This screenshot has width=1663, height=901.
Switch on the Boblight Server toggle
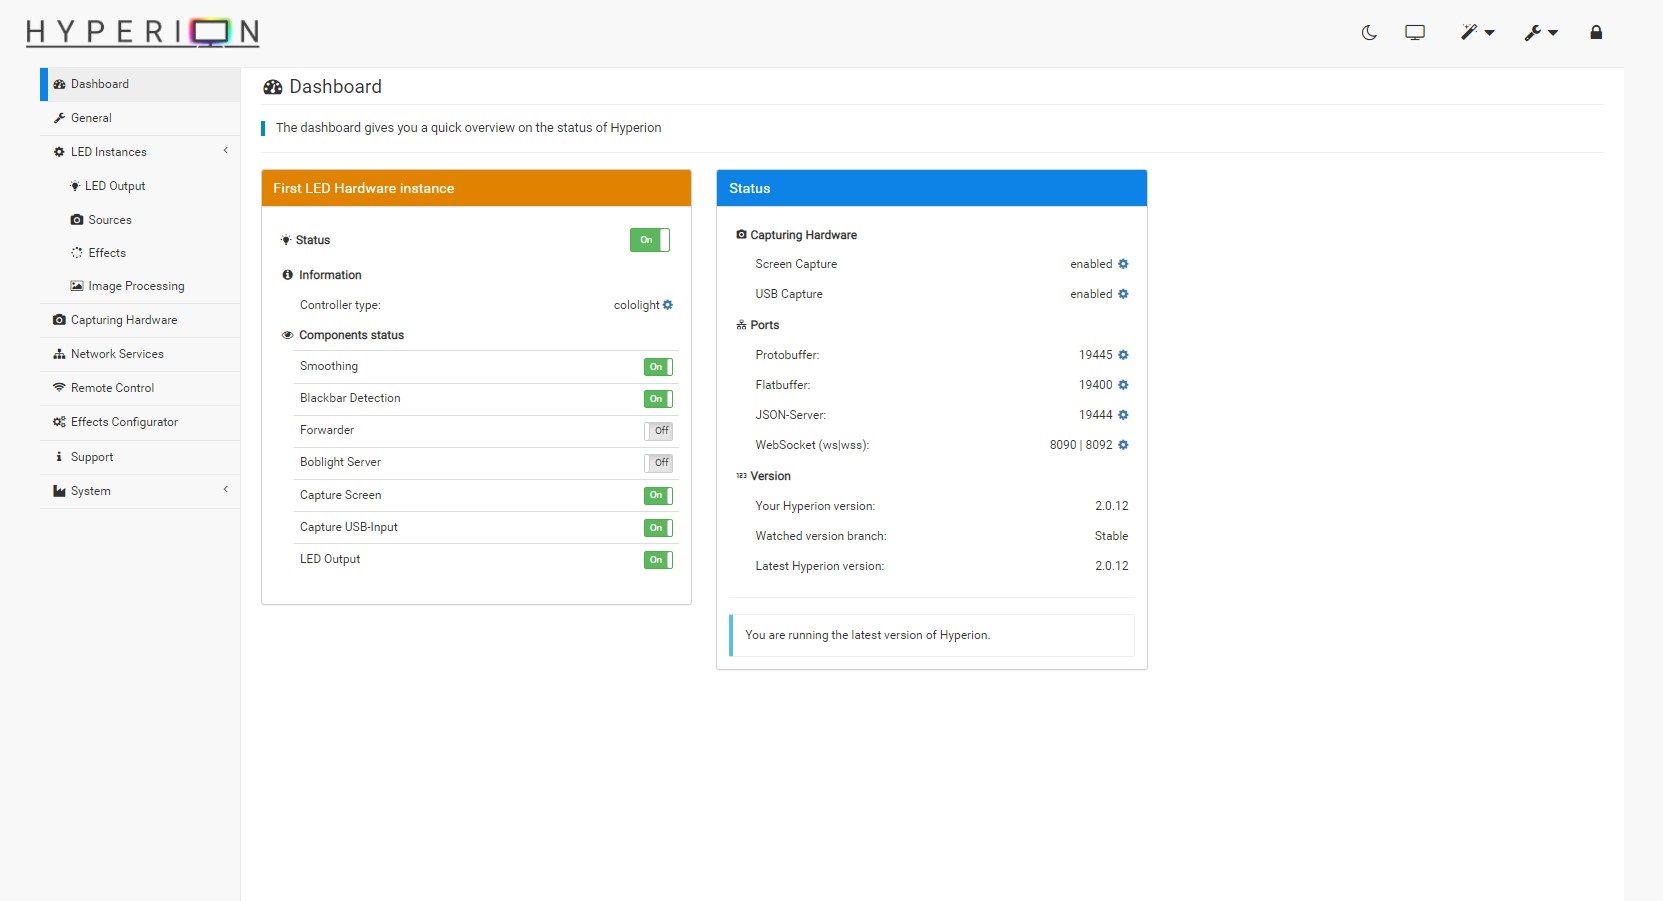click(658, 463)
